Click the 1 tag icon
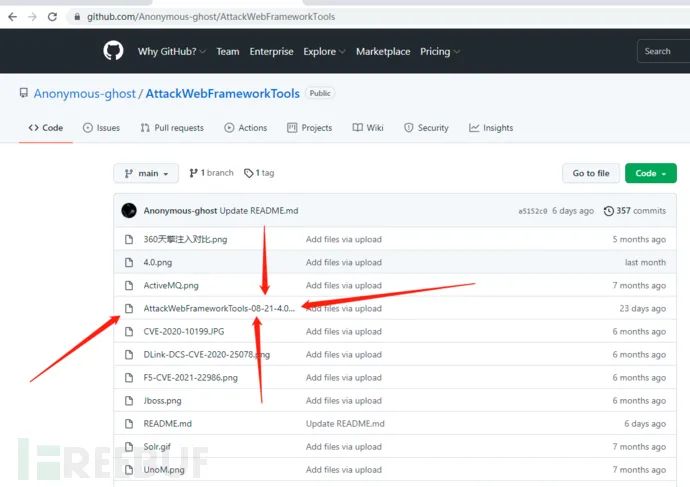 pos(249,173)
